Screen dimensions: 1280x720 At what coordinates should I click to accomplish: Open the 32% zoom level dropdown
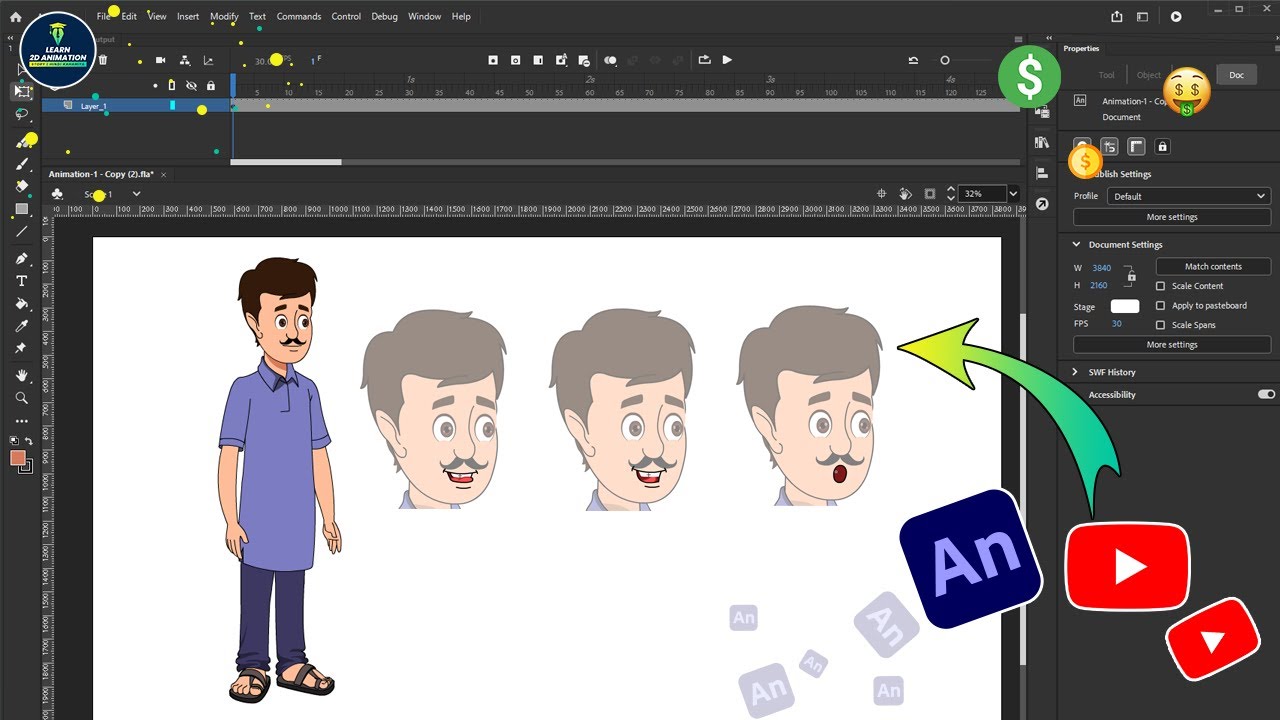tap(1013, 194)
